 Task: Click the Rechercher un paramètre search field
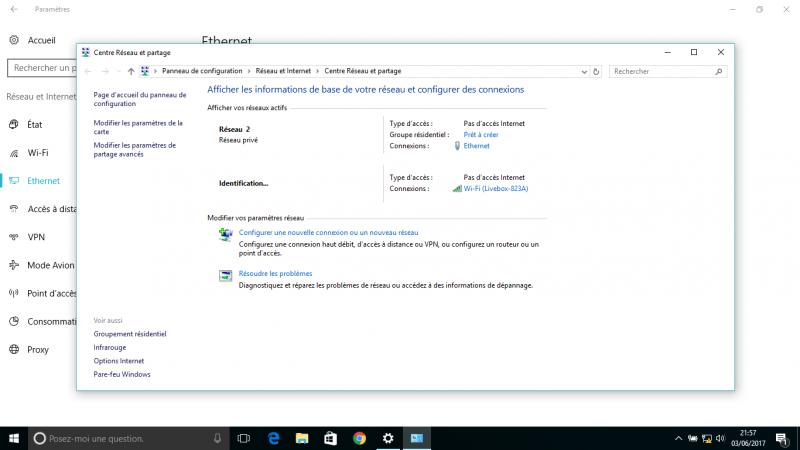[x=42, y=68]
